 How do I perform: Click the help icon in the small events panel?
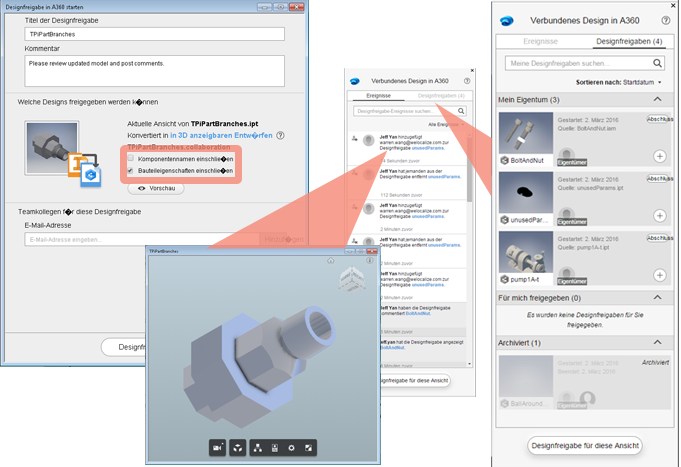[x=467, y=81]
